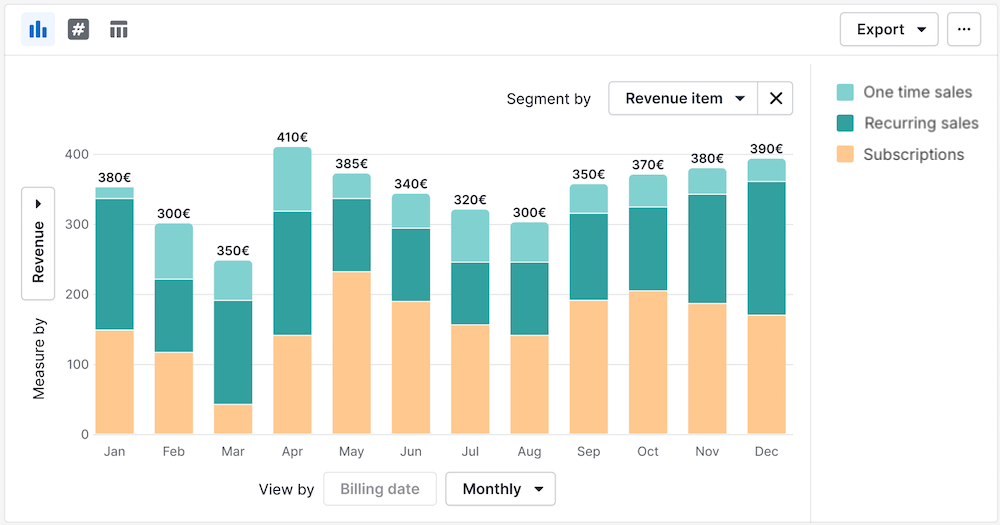Viewport: 1000px width, 525px height.
Task: Toggle Subscriptions legend swatch
Action: point(845,154)
